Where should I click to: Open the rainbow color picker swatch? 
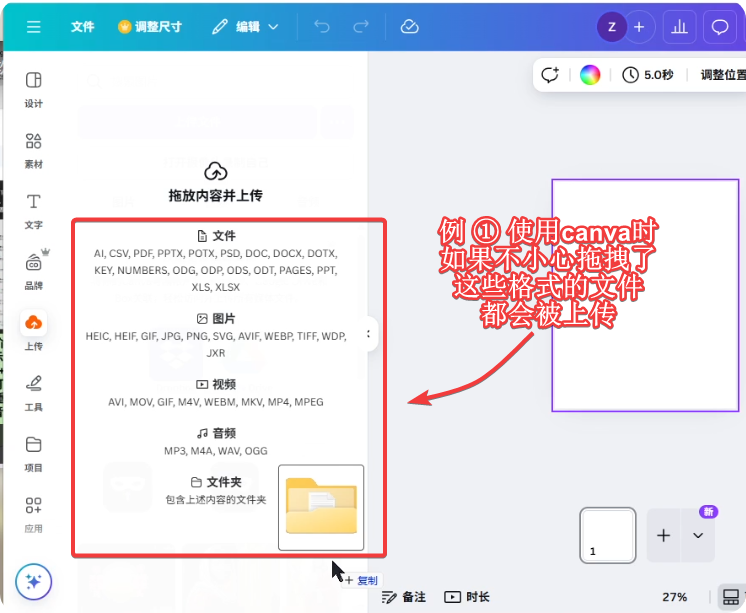pyautogui.click(x=590, y=75)
